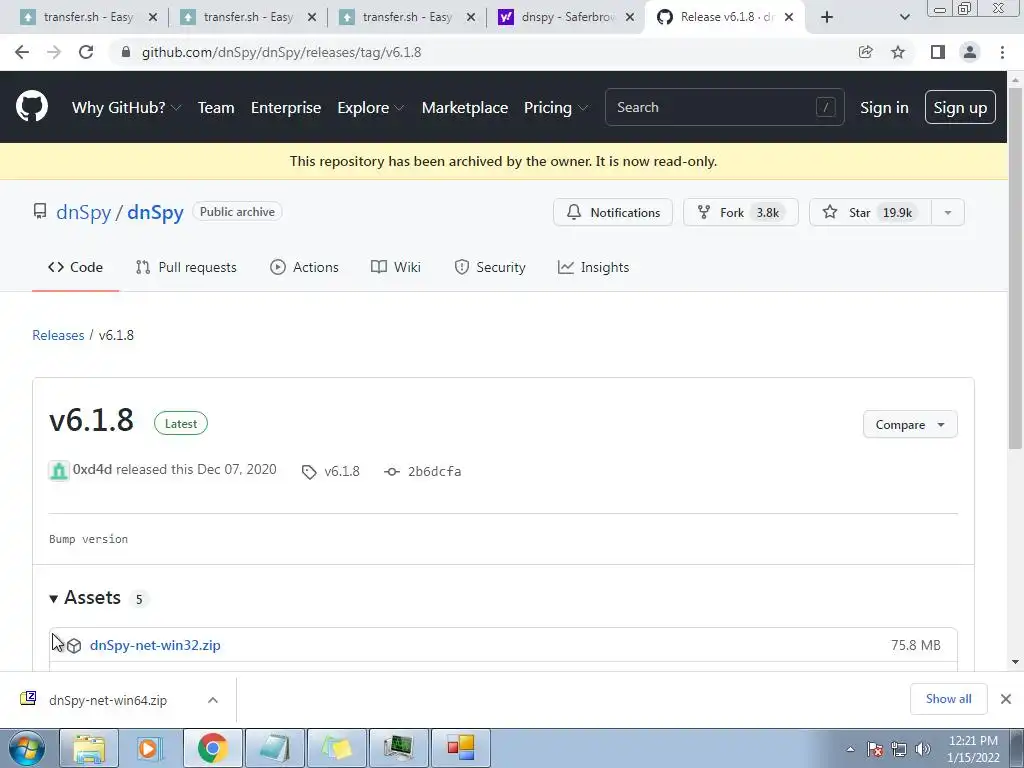Click the forward navigation arrow
Viewport: 1024px width, 768px height.
point(54,52)
